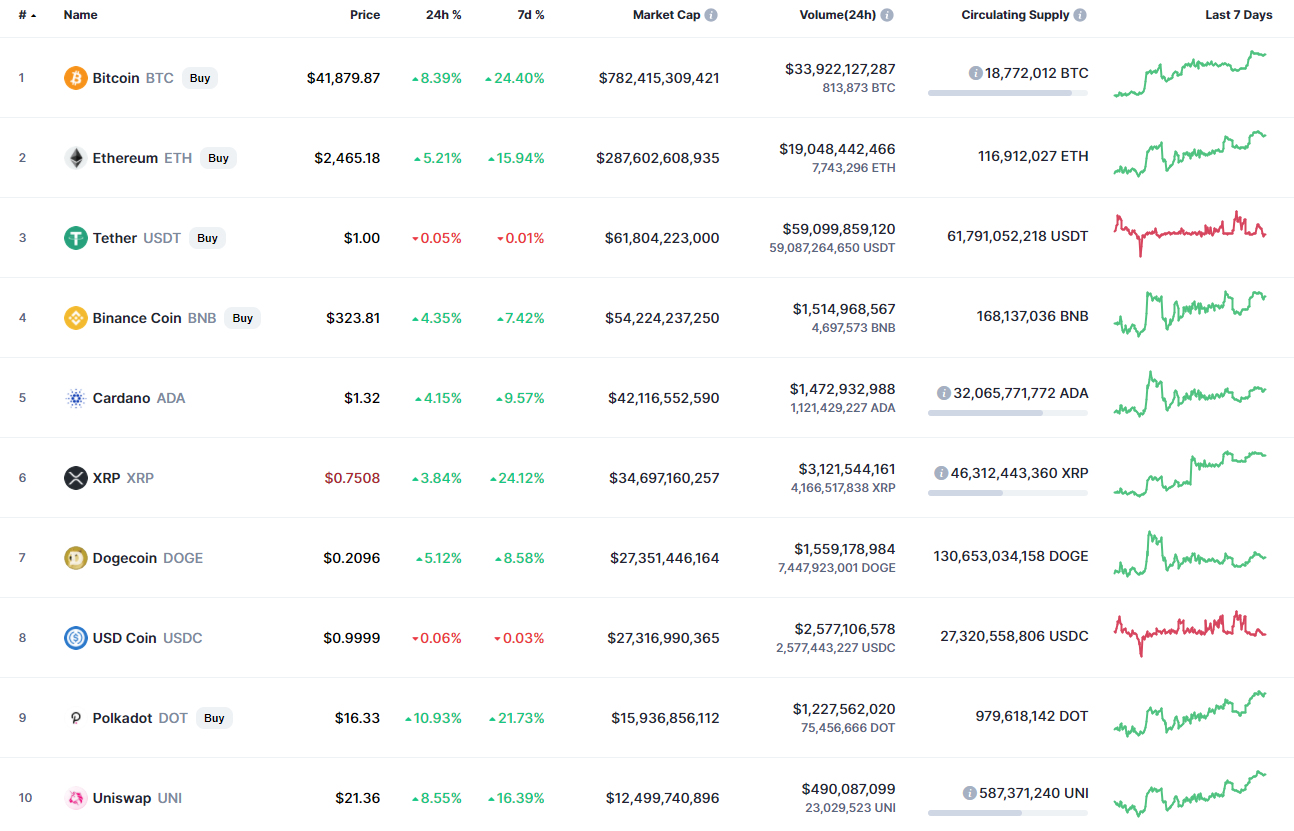This screenshot has width=1294, height=831.
Task: Sort table by 24h % column header
Action: (443, 15)
